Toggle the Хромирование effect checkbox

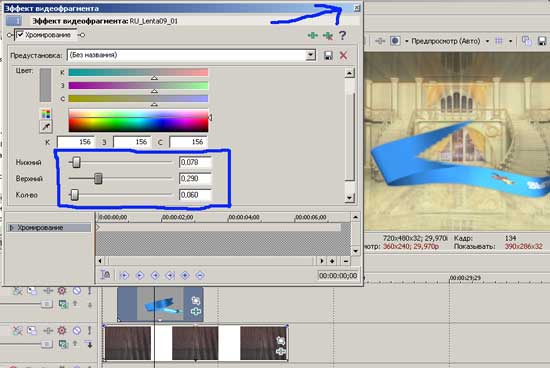20,34
